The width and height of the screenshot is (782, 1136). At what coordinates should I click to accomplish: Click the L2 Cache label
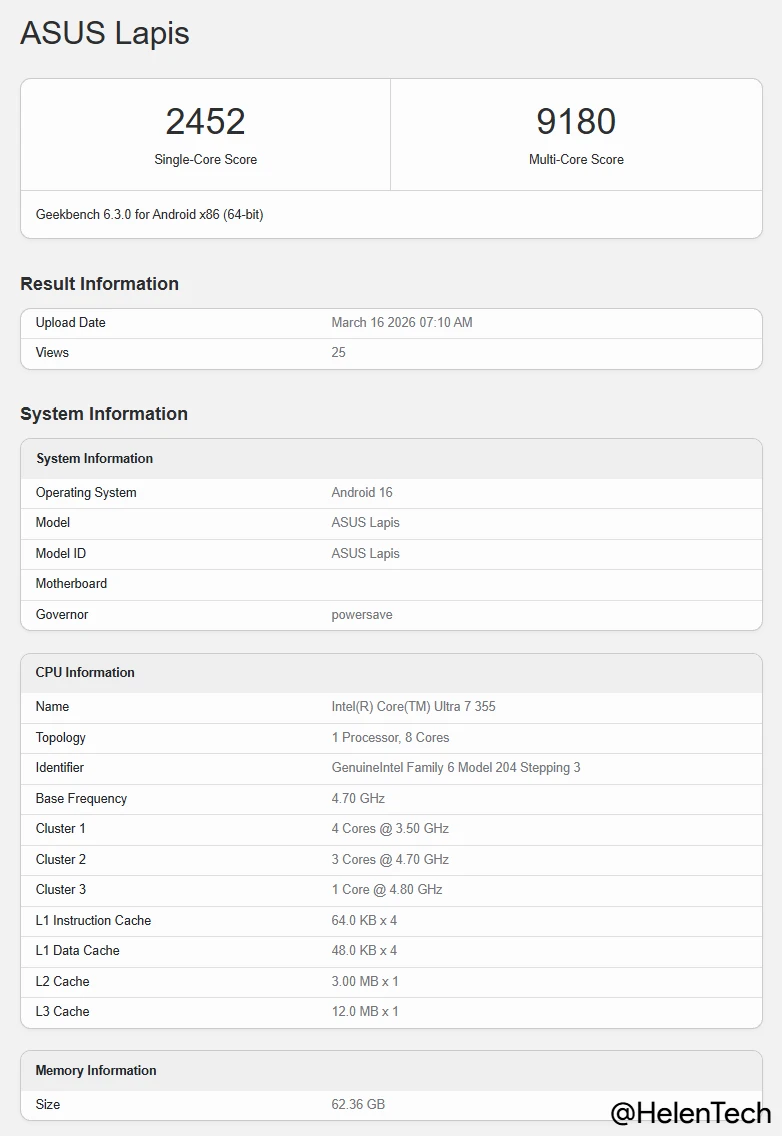tap(62, 982)
